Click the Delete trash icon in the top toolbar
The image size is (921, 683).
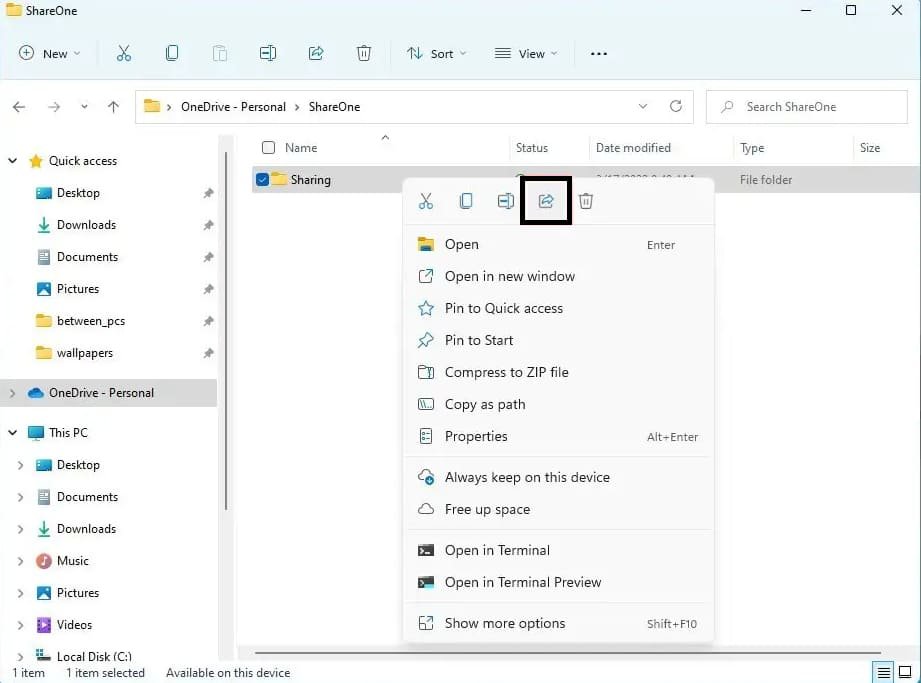[x=364, y=54]
